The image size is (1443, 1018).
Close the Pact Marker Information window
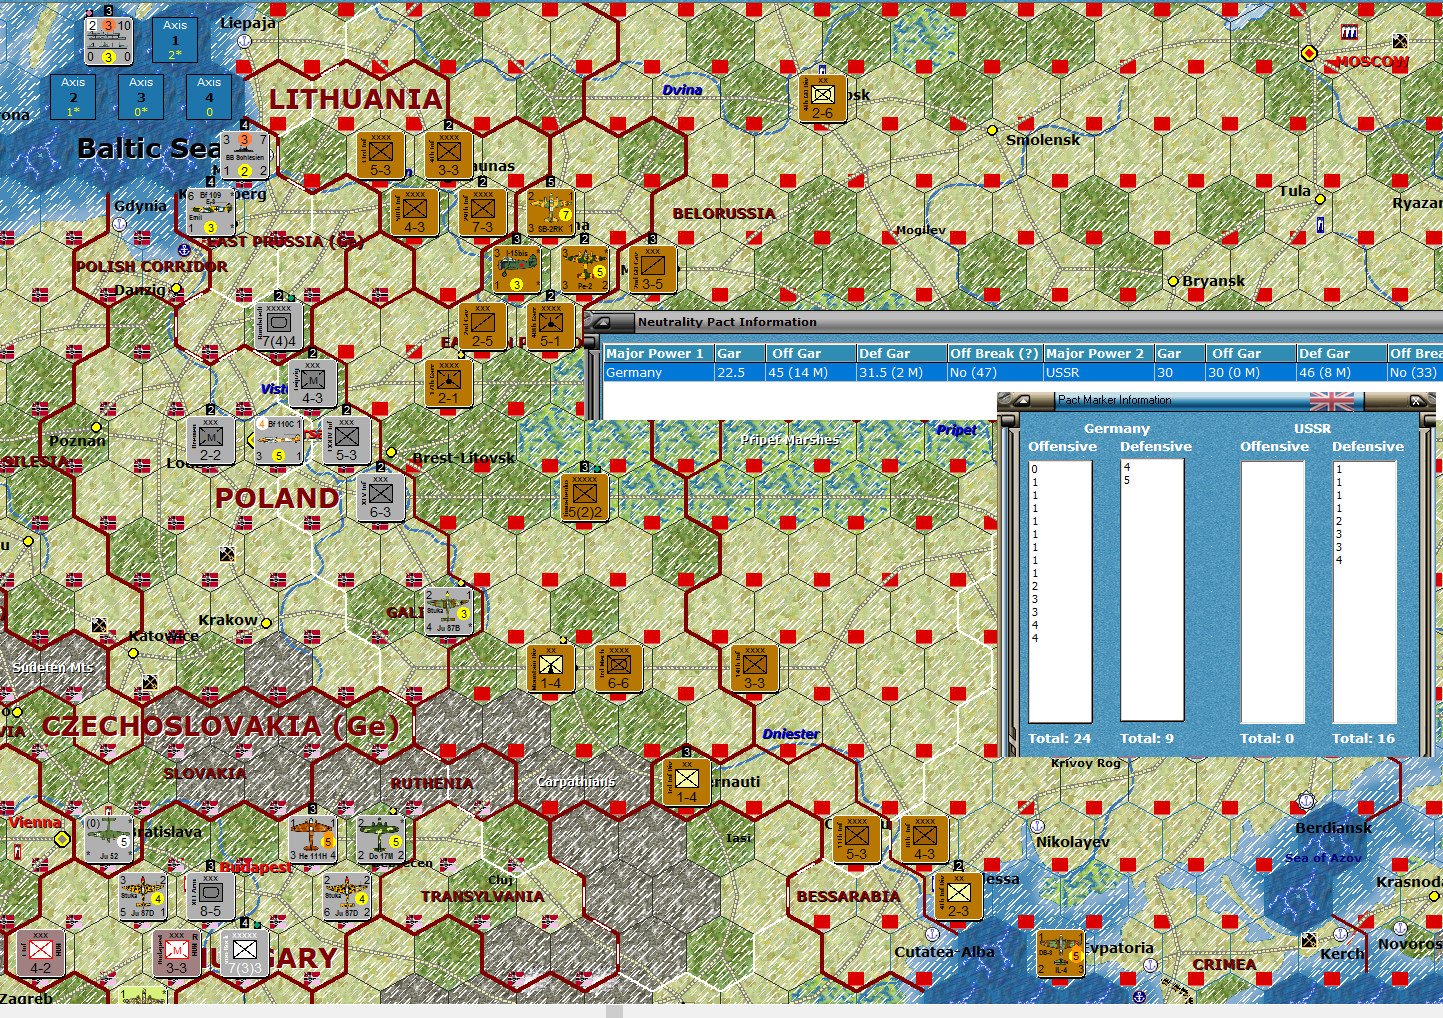[x=1416, y=400]
